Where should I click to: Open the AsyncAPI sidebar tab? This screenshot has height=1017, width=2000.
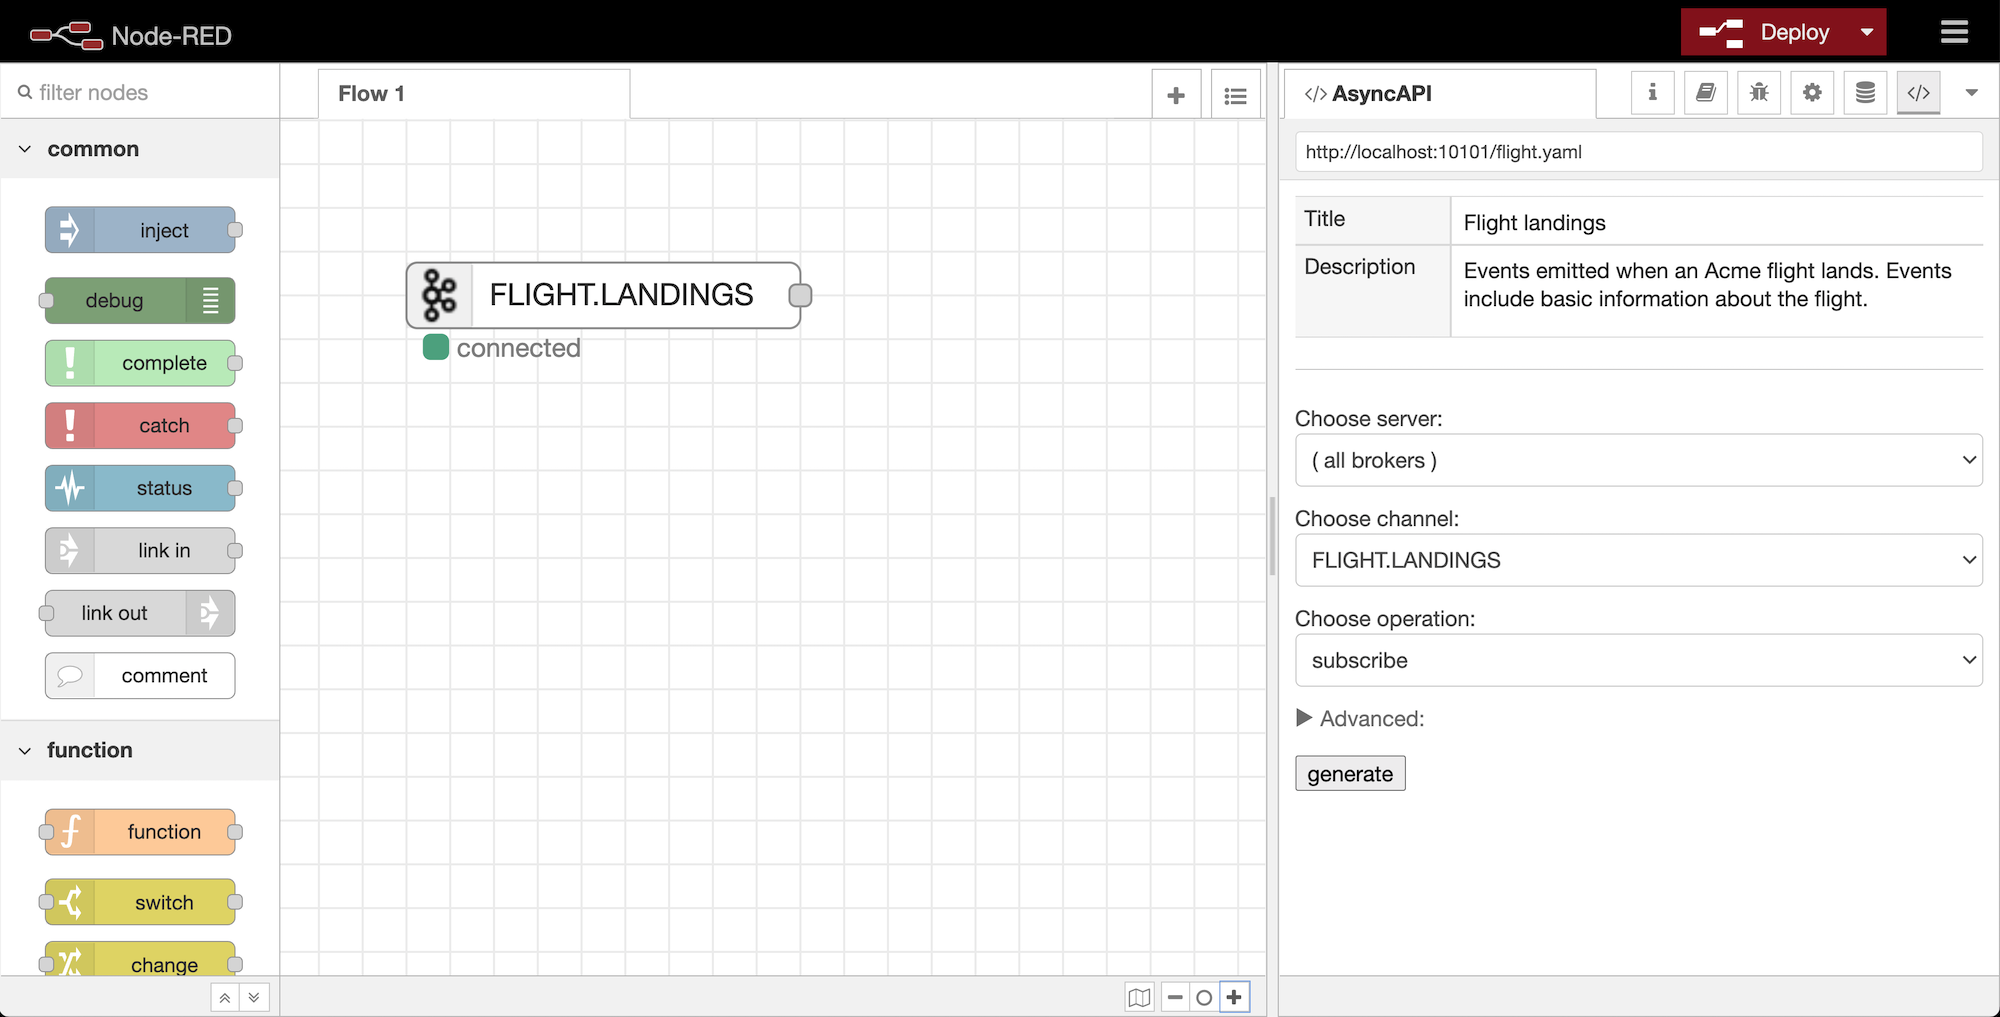(1440, 94)
